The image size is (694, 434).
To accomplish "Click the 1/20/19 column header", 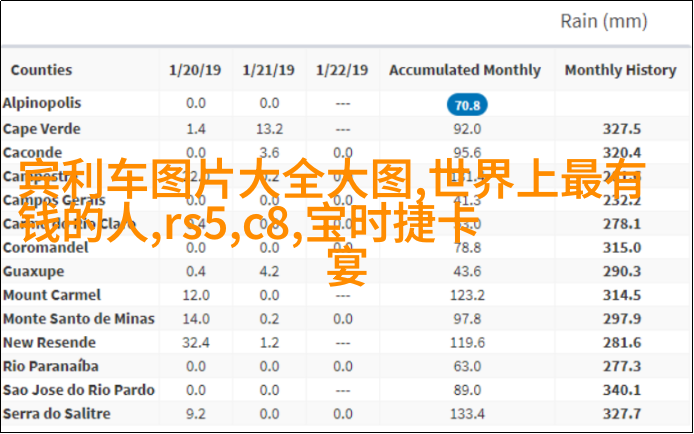I will click(195, 70).
